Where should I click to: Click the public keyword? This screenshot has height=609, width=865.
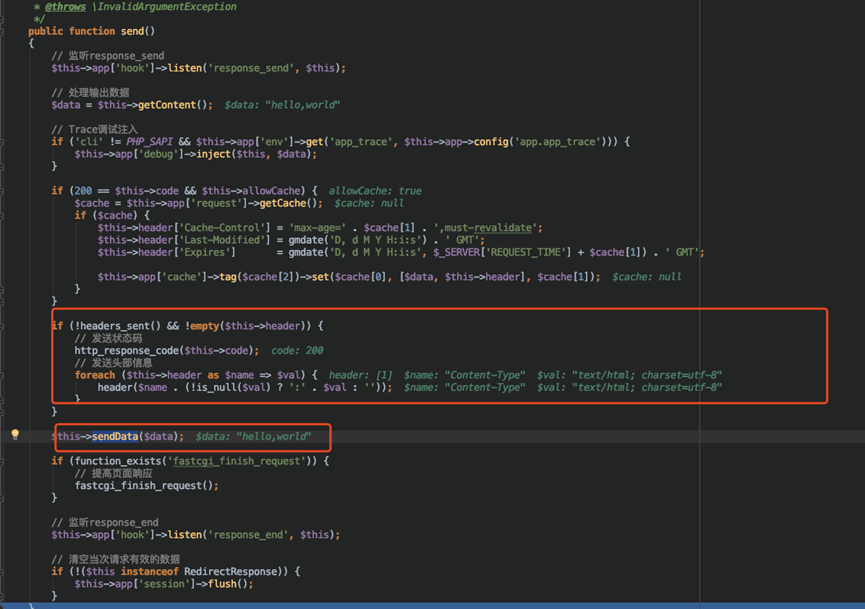pos(45,31)
